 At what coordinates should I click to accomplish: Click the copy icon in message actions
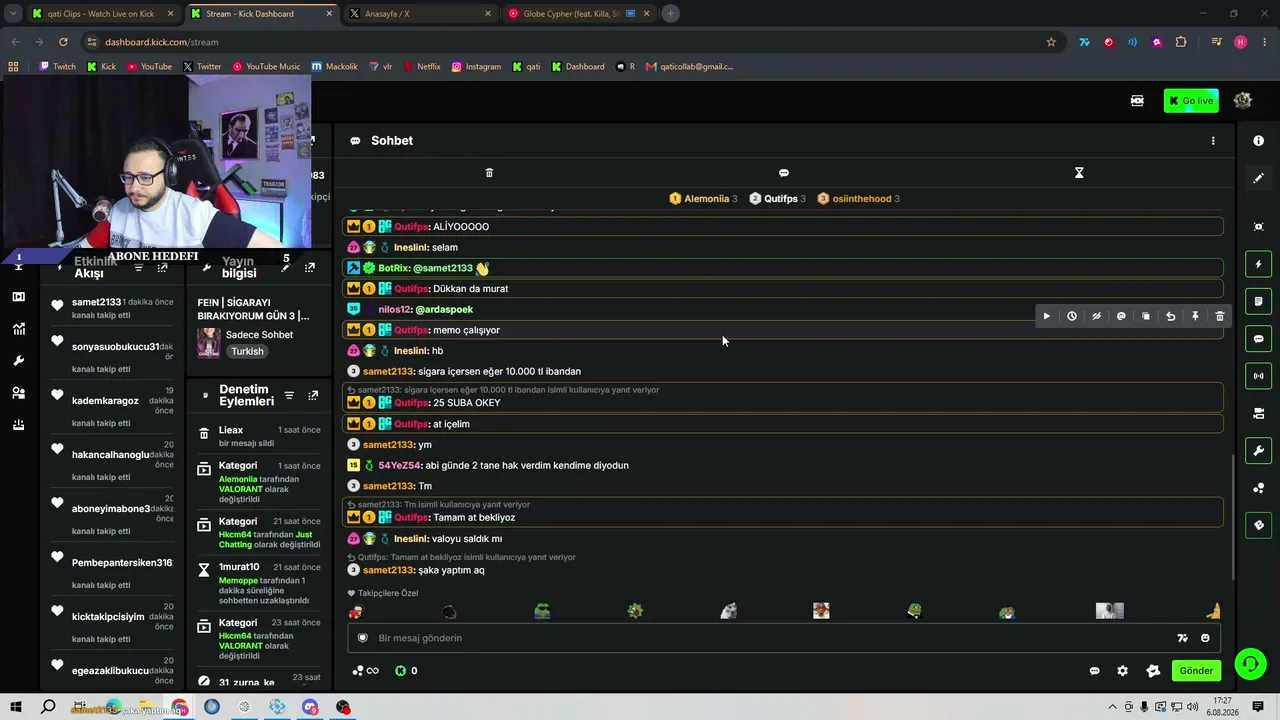click(x=1146, y=316)
